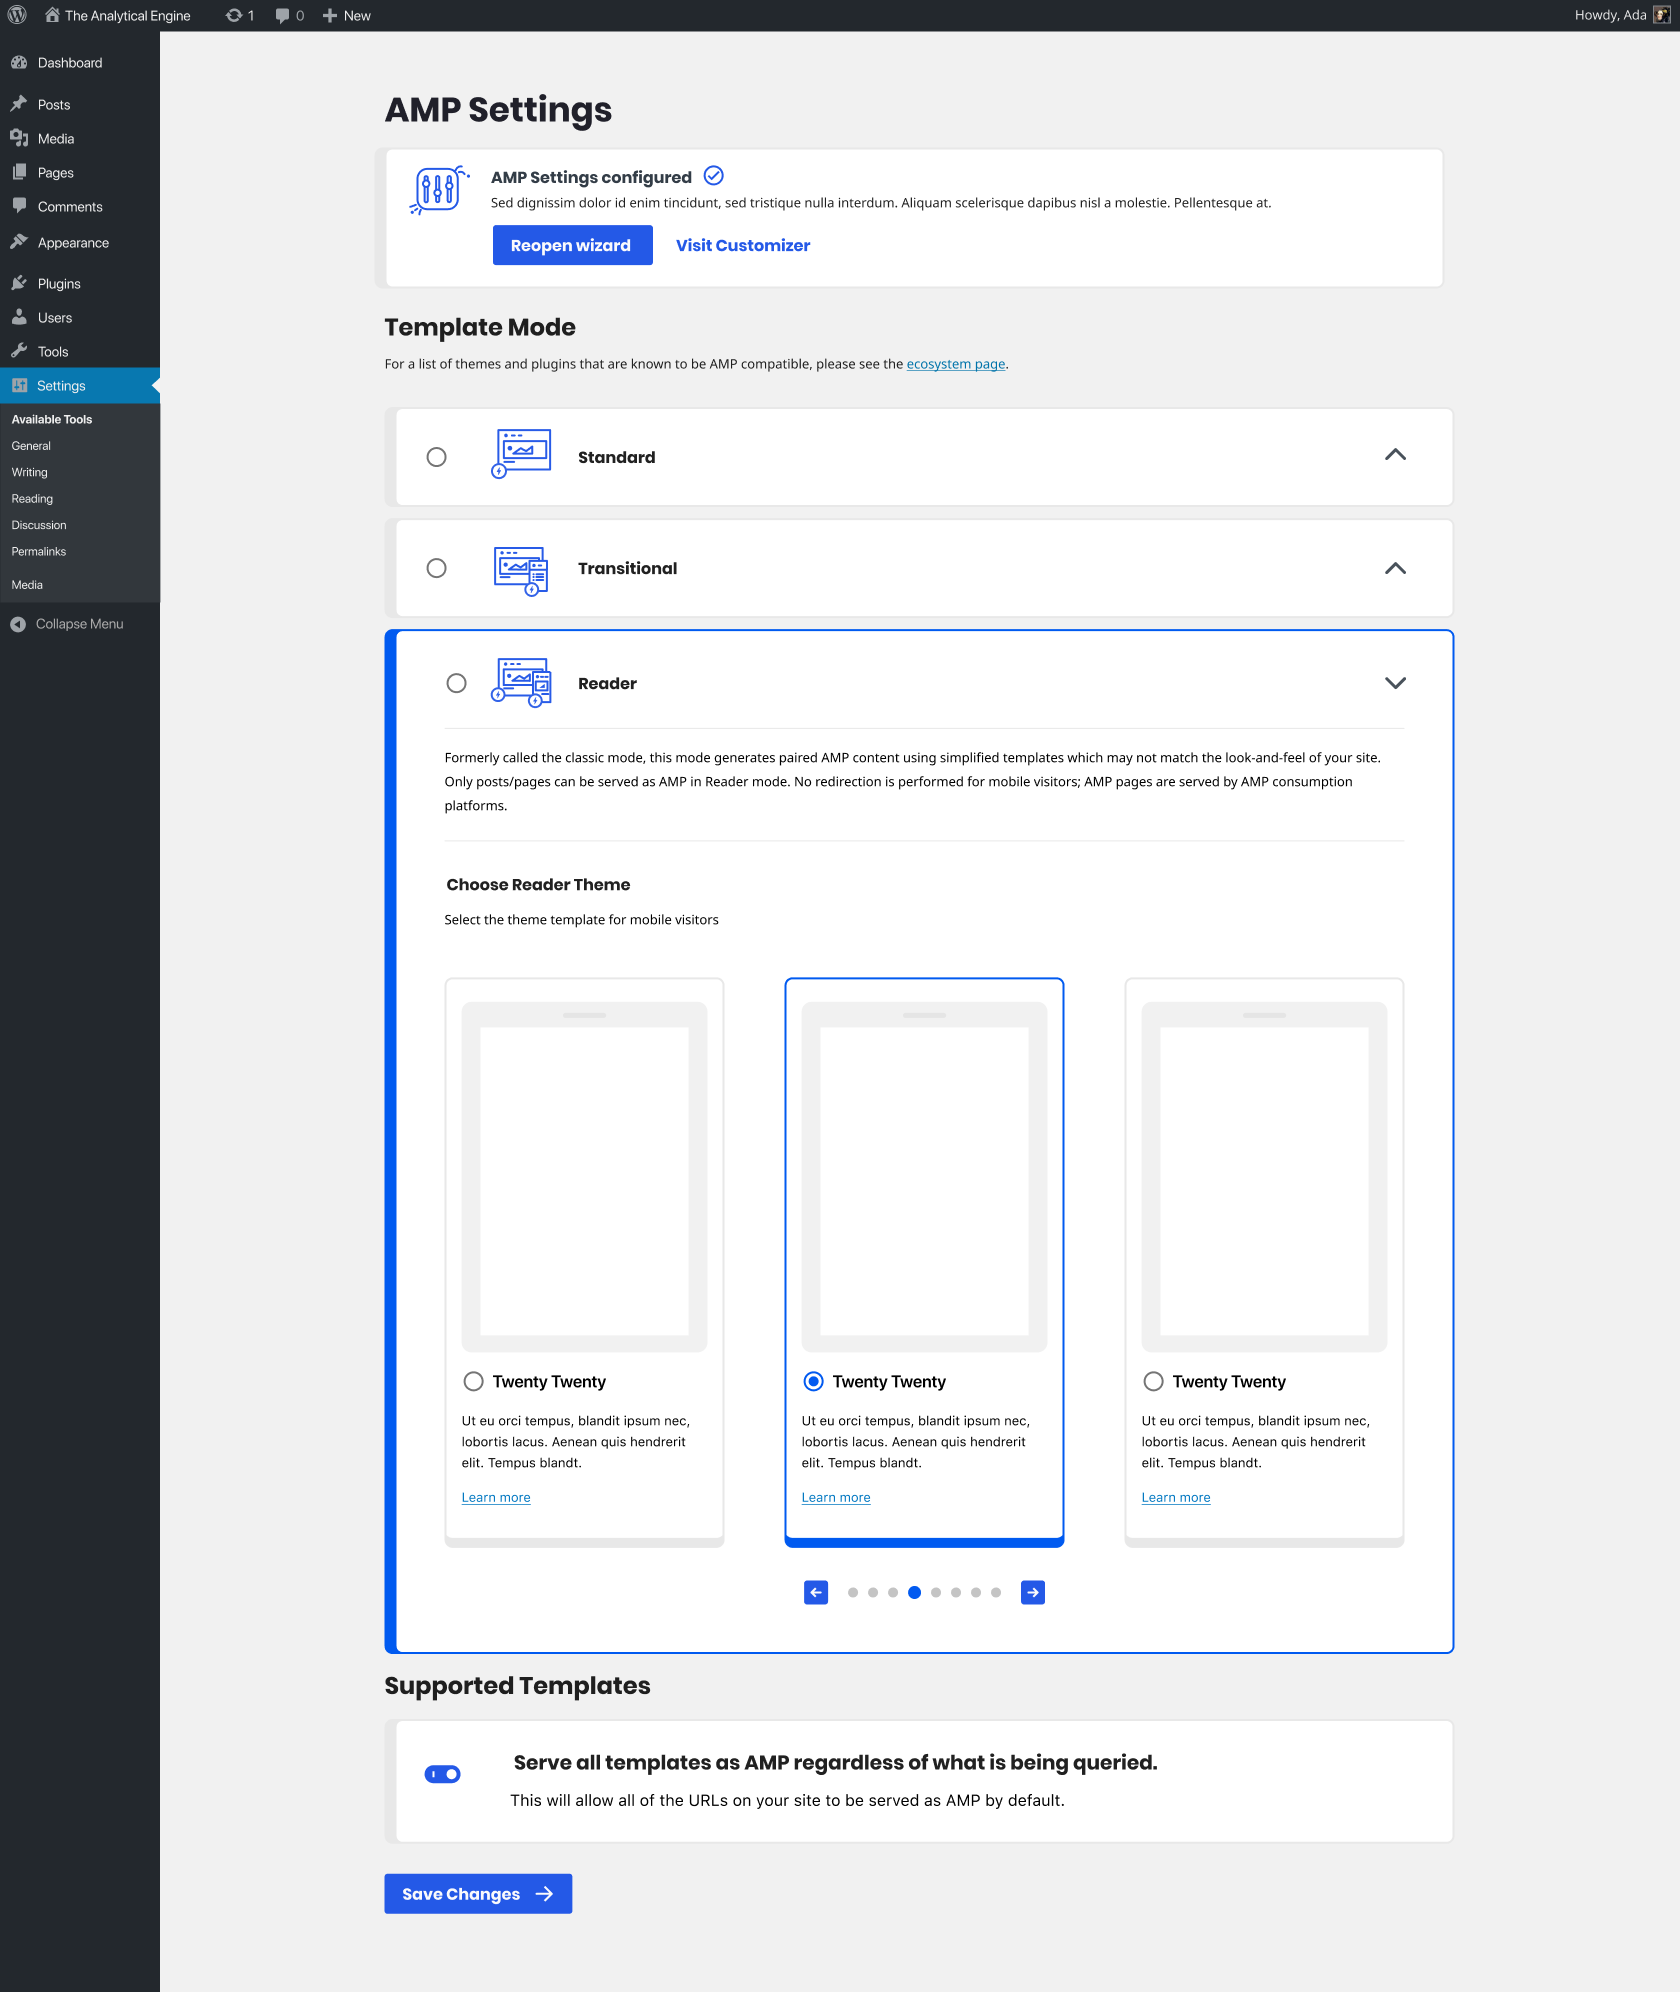1680x1992 pixels.
Task: Click the WordPress logo in the admin bar
Action: click(x=17, y=15)
